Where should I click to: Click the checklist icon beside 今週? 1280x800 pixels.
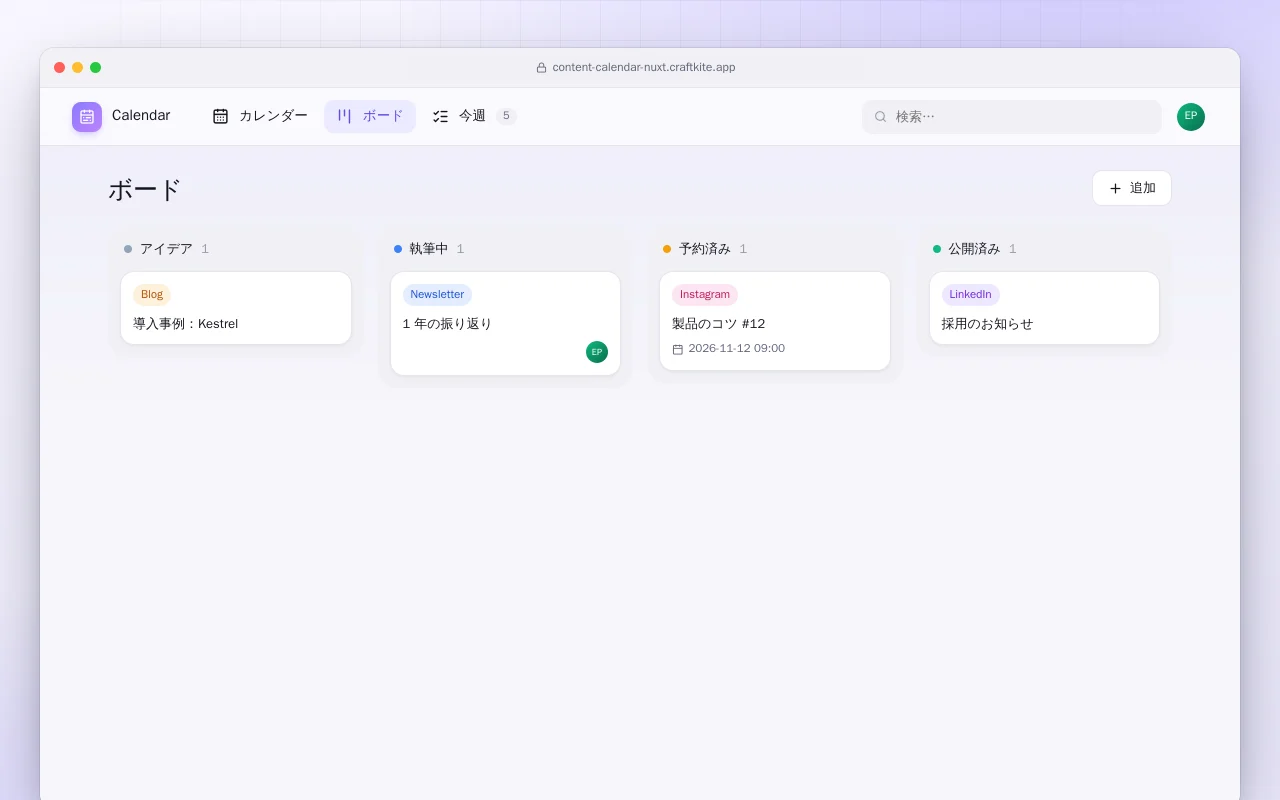(440, 116)
